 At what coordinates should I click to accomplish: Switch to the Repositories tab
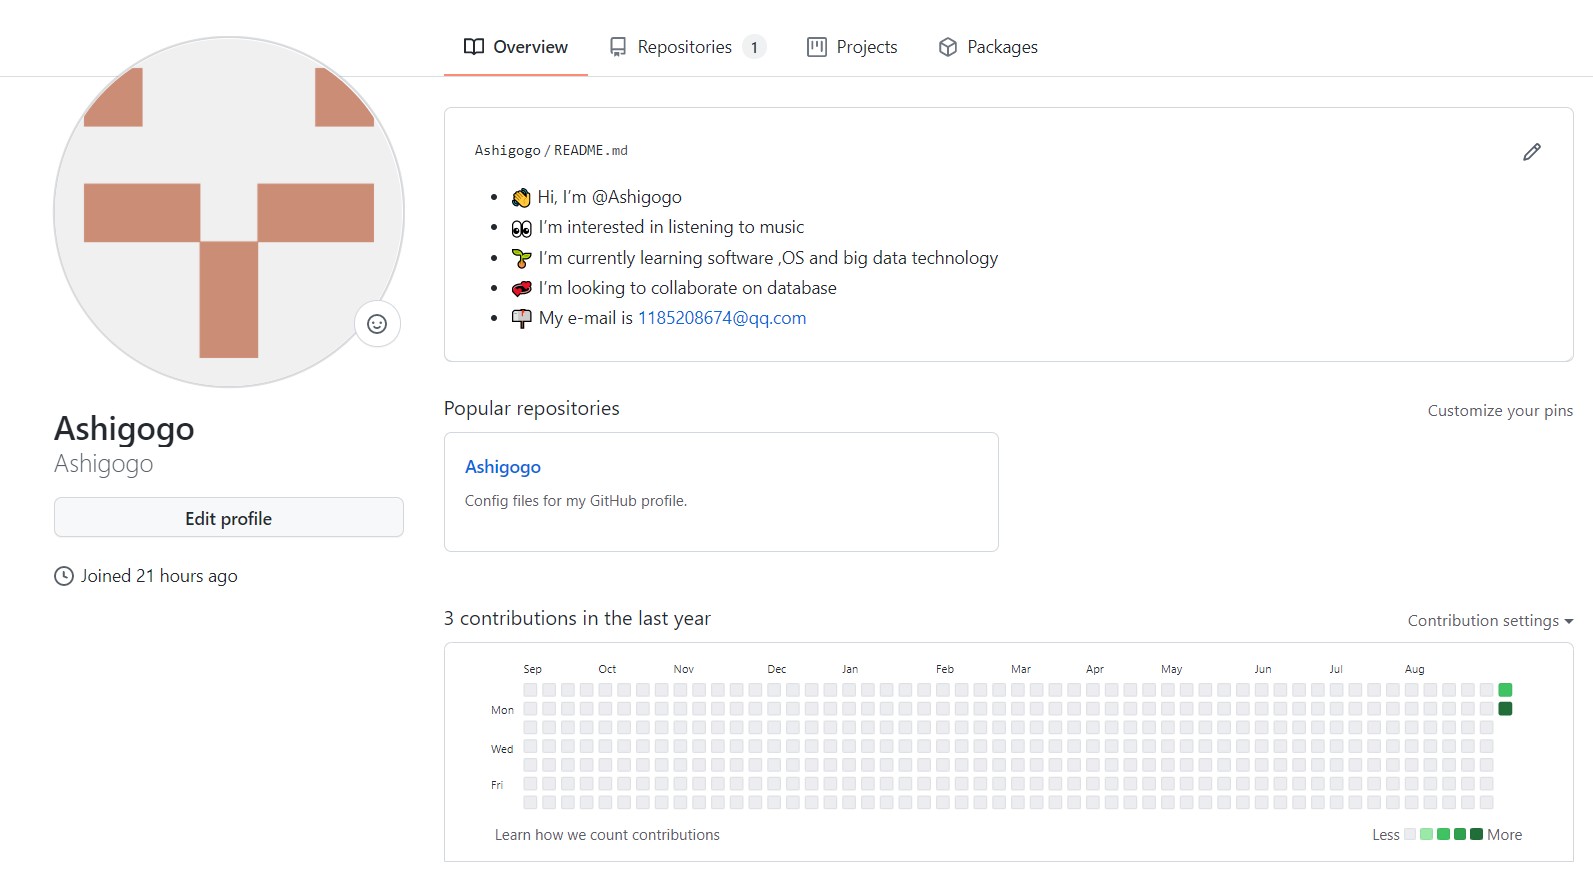[685, 47]
